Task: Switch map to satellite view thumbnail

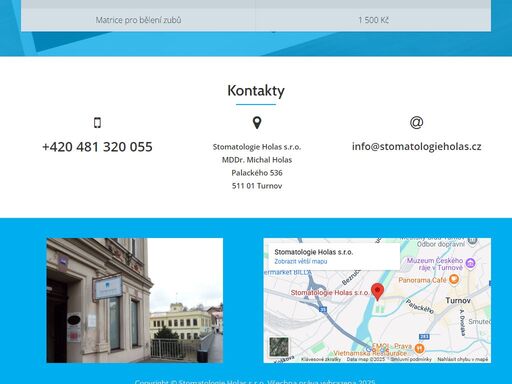Action: pos(279,347)
